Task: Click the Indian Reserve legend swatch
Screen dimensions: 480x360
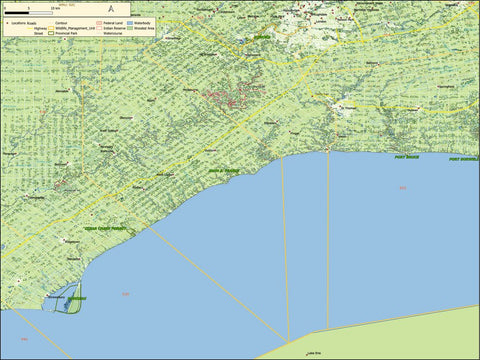Action: pyautogui.click(x=99, y=28)
